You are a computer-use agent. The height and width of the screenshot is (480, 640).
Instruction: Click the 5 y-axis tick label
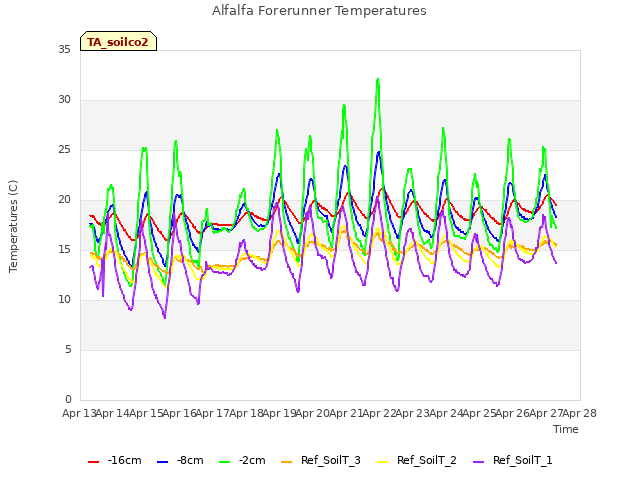point(68,350)
